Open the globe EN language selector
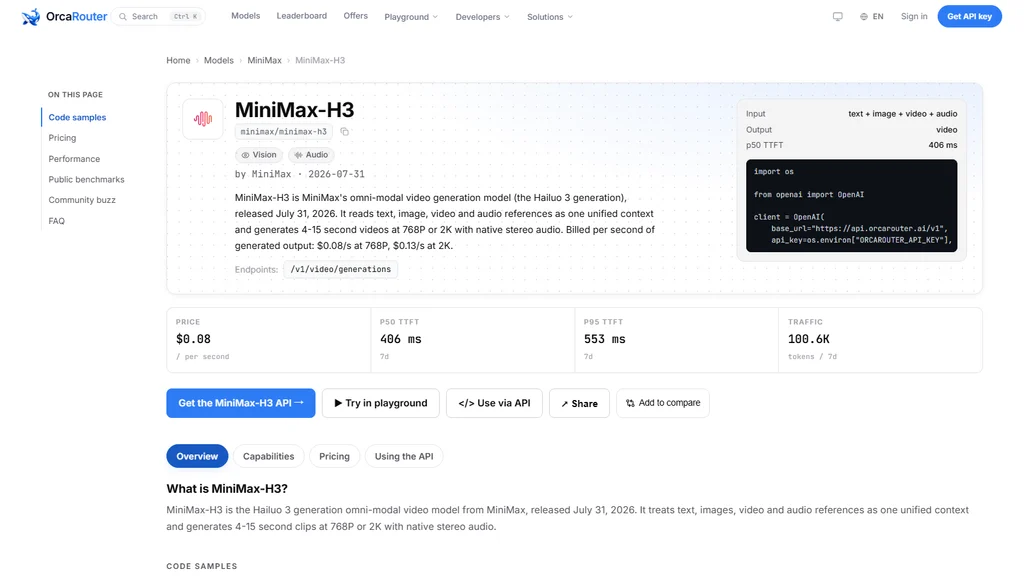Image resolution: width=1024 pixels, height=576 pixels. (872, 16)
